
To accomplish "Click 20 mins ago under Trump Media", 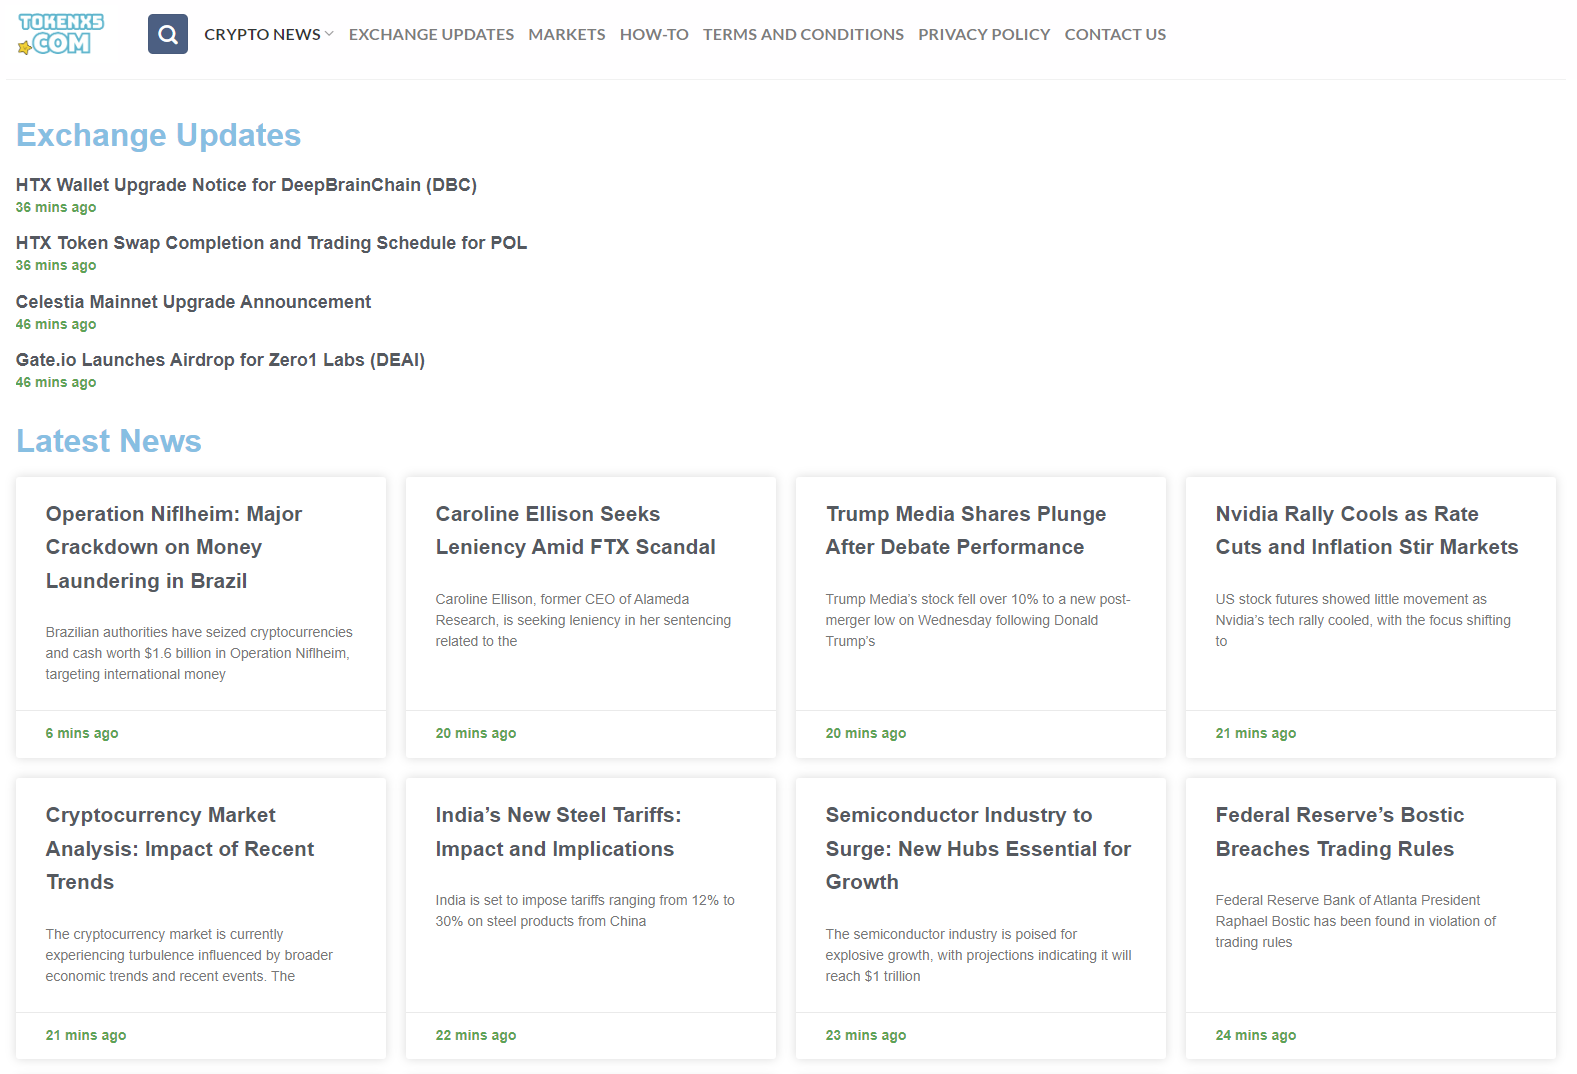I will point(866,733).
